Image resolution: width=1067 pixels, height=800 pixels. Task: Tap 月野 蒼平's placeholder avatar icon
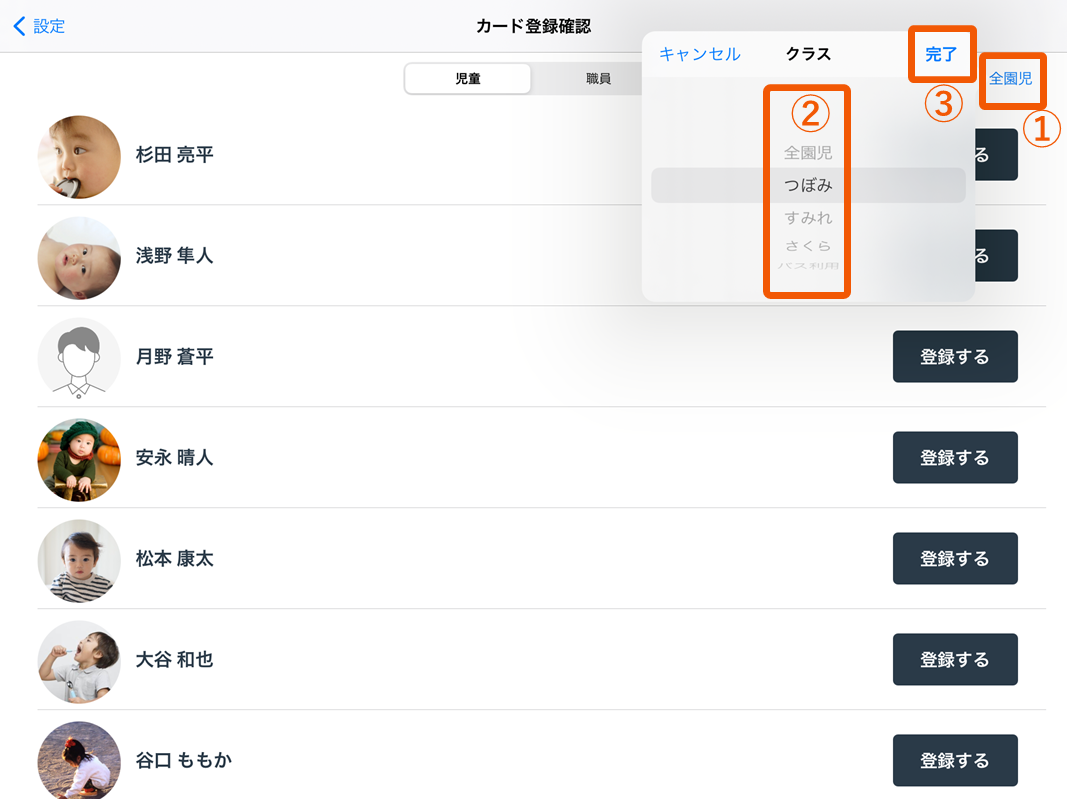(x=79, y=358)
